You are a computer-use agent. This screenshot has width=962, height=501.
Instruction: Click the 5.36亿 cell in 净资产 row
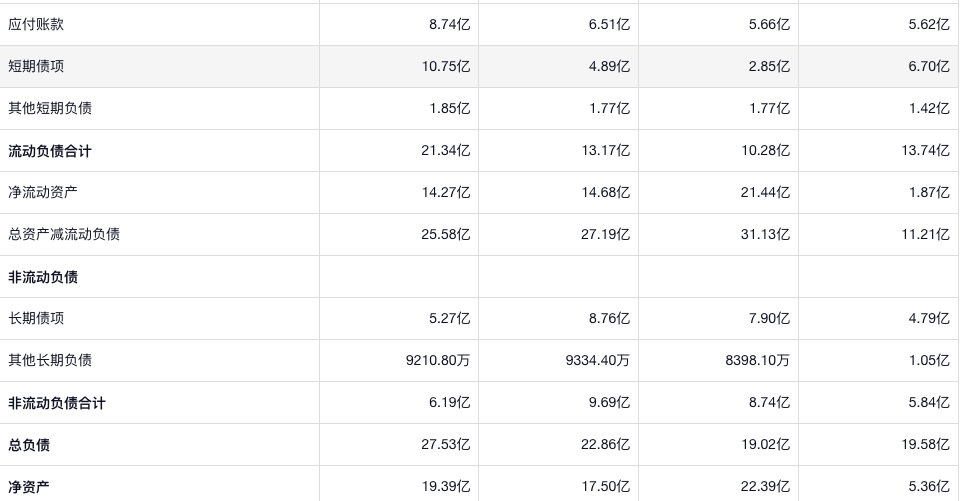point(929,487)
